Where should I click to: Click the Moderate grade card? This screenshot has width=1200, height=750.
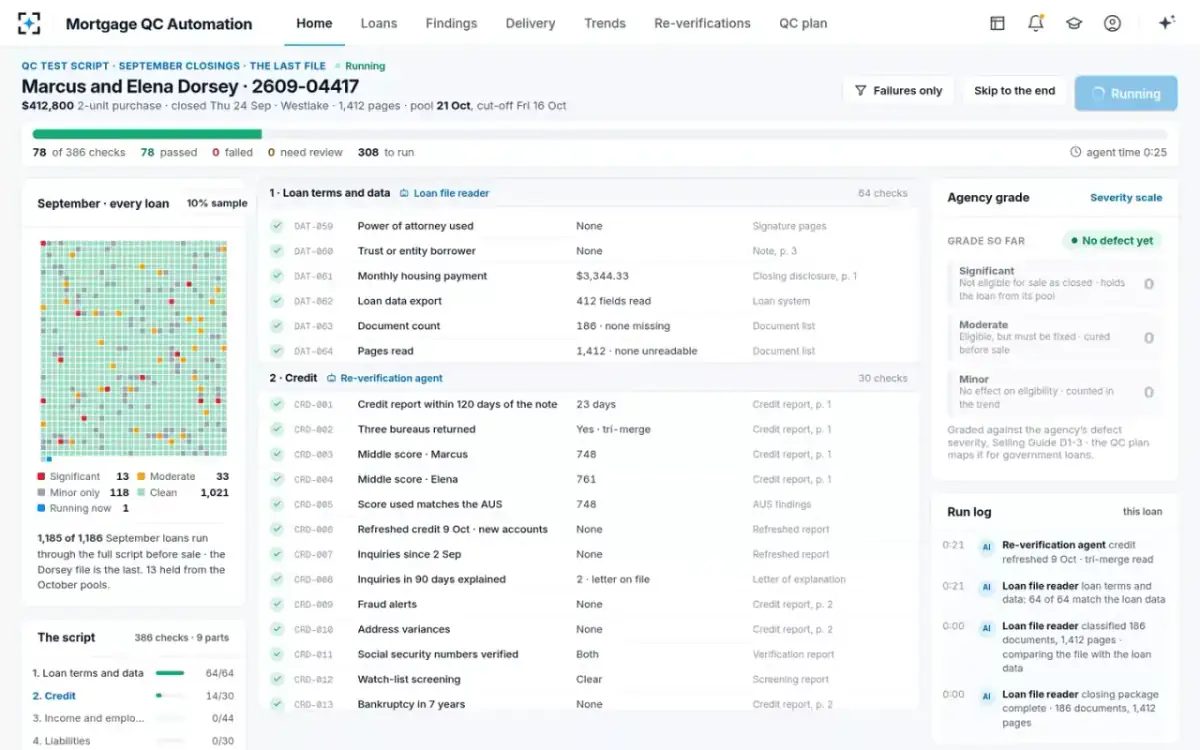[x=1055, y=337]
